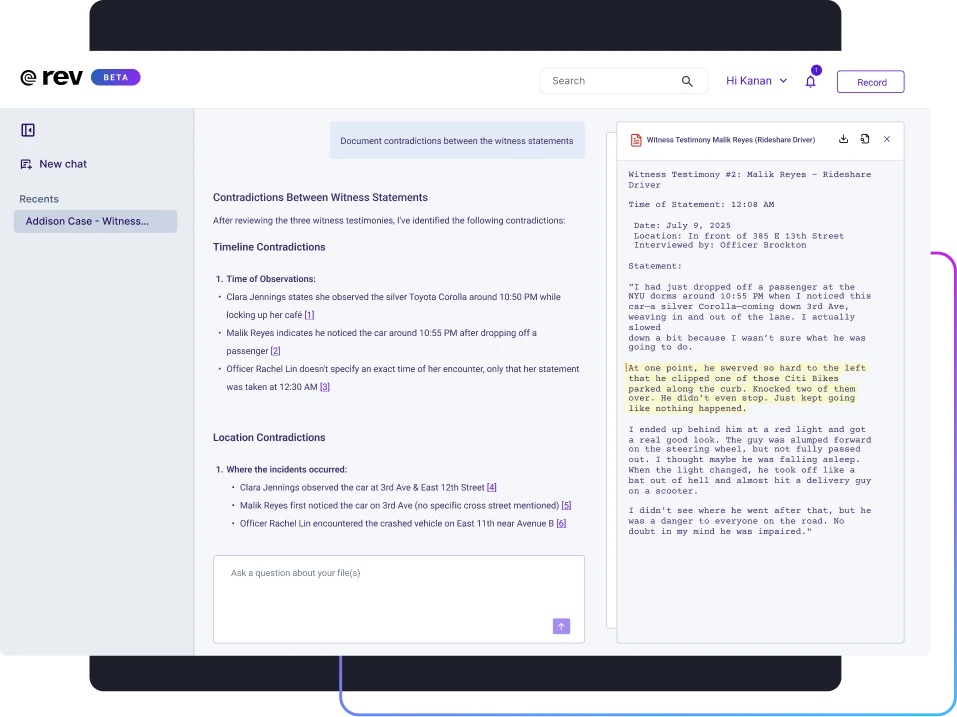The width and height of the screenshot is (957, 717).
Task: Send the question with the arrow button
Action: tap(562, 626)
